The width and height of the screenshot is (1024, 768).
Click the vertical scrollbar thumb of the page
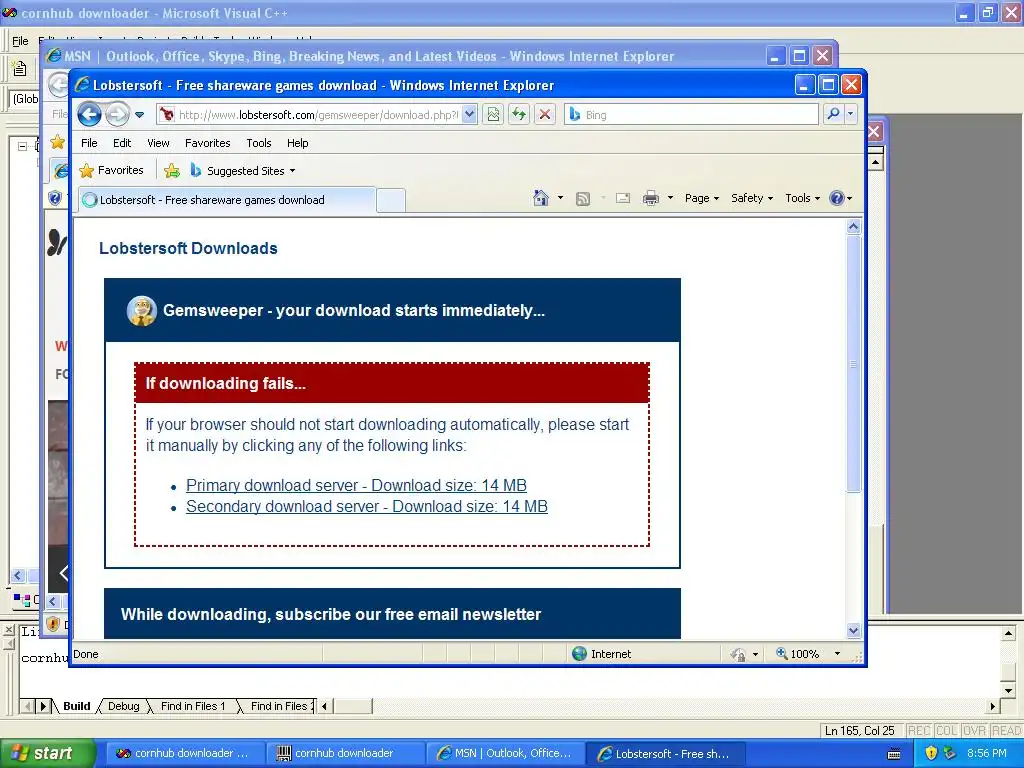853,363
